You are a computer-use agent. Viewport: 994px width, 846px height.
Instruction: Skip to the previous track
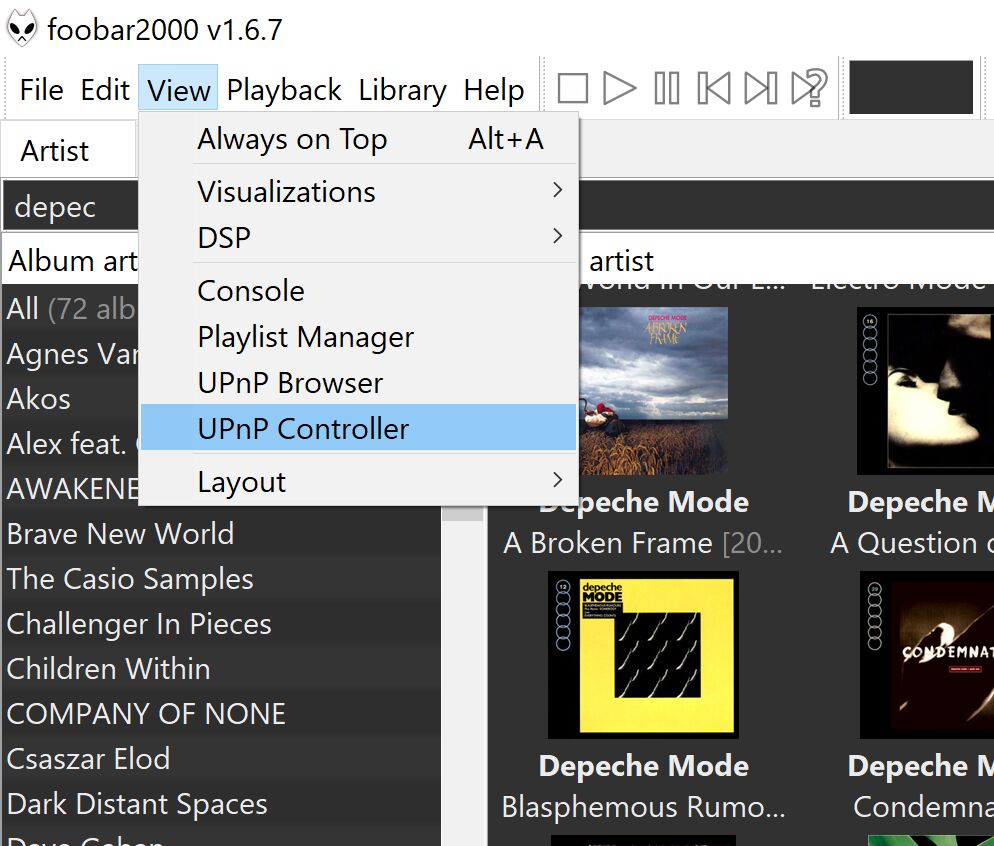pos(714,88)
